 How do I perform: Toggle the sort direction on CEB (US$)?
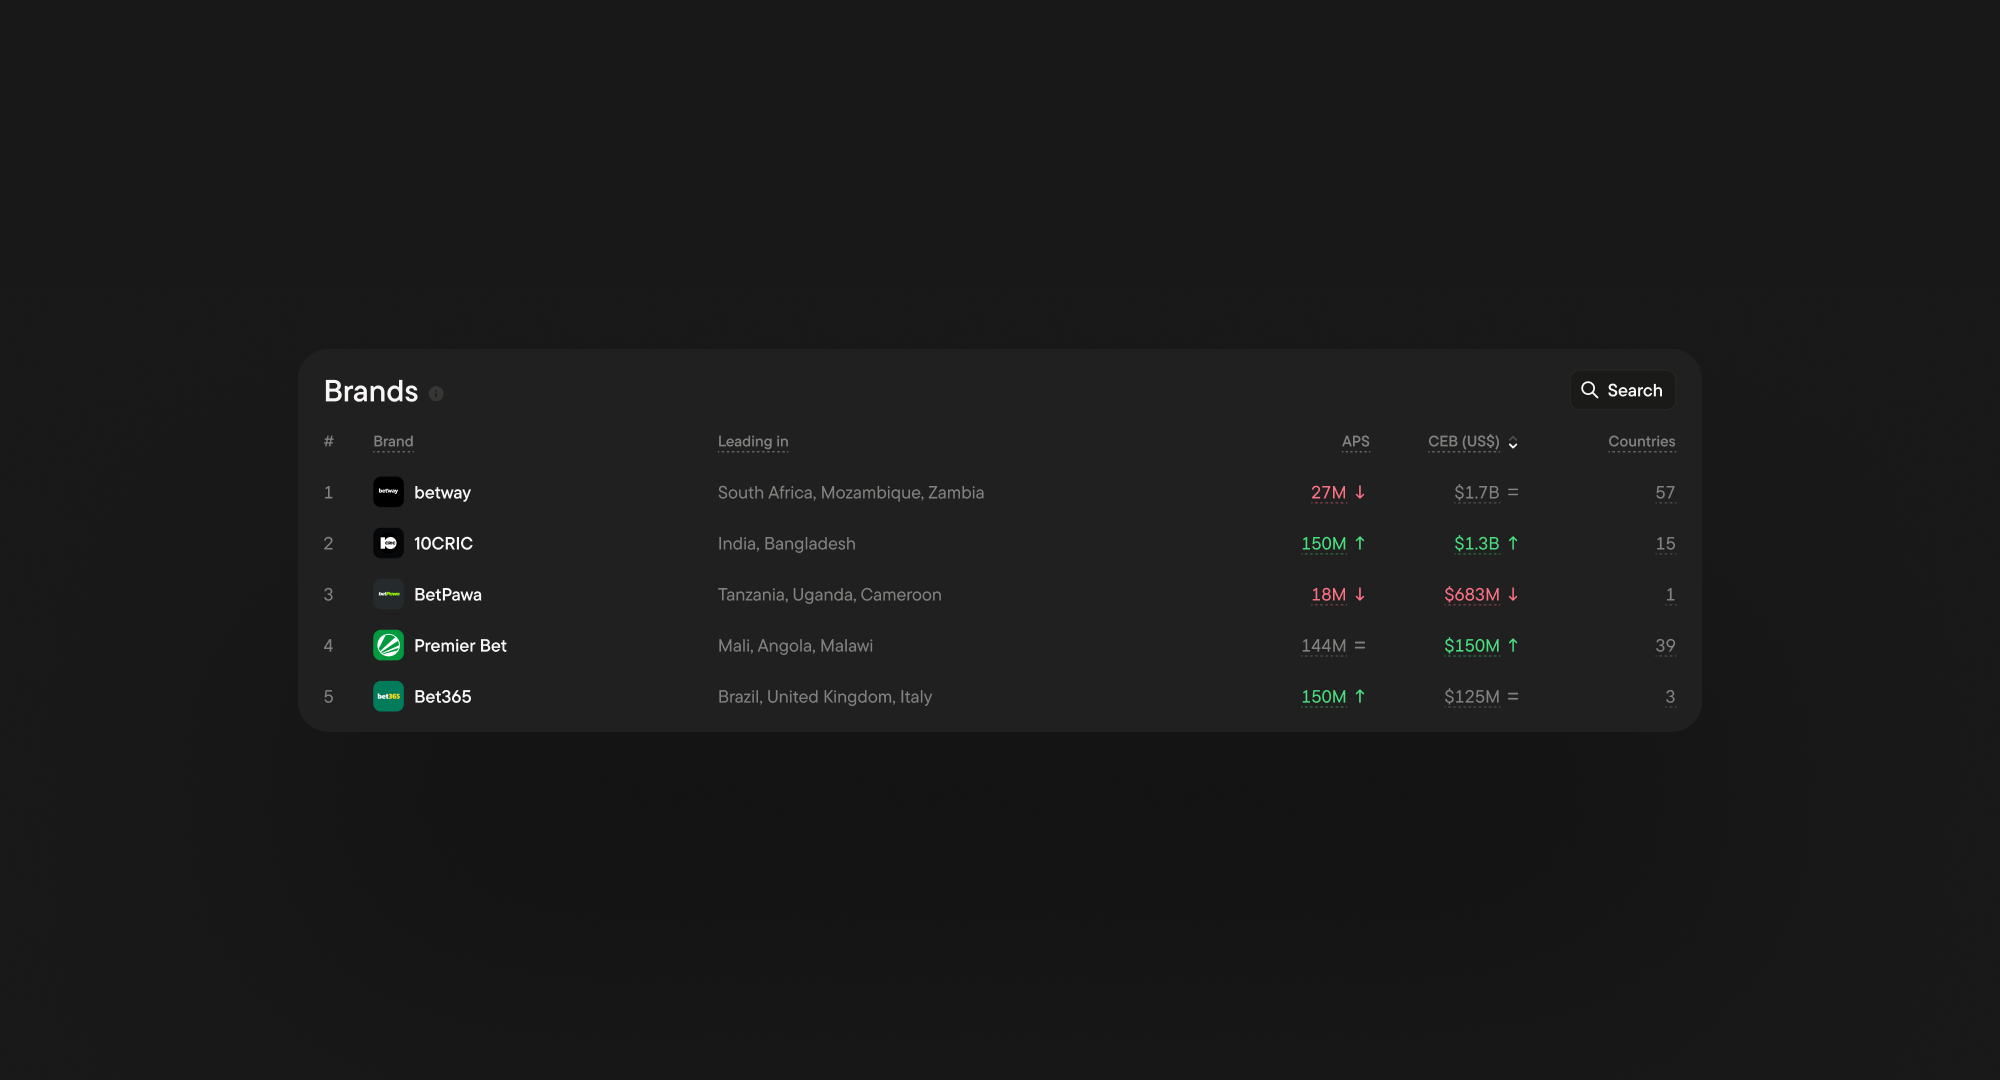pyautogui.click(x=1513, y=442)
